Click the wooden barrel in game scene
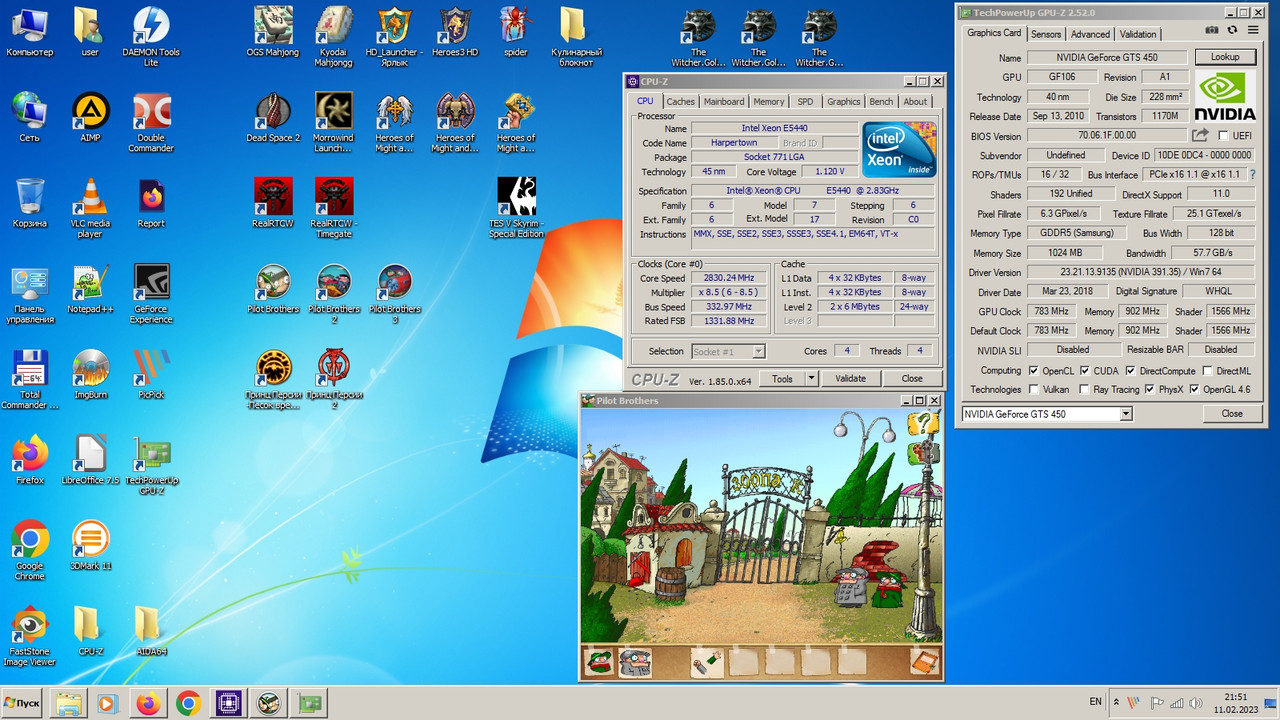The image size is (1280, 720). (x=670, y=584)
